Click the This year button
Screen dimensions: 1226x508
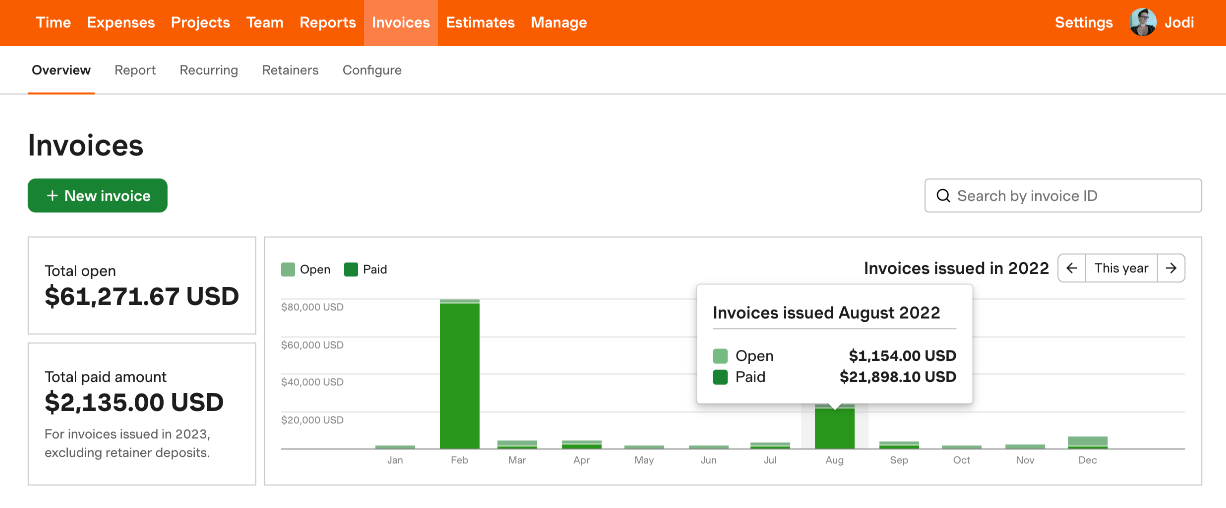1121,268
